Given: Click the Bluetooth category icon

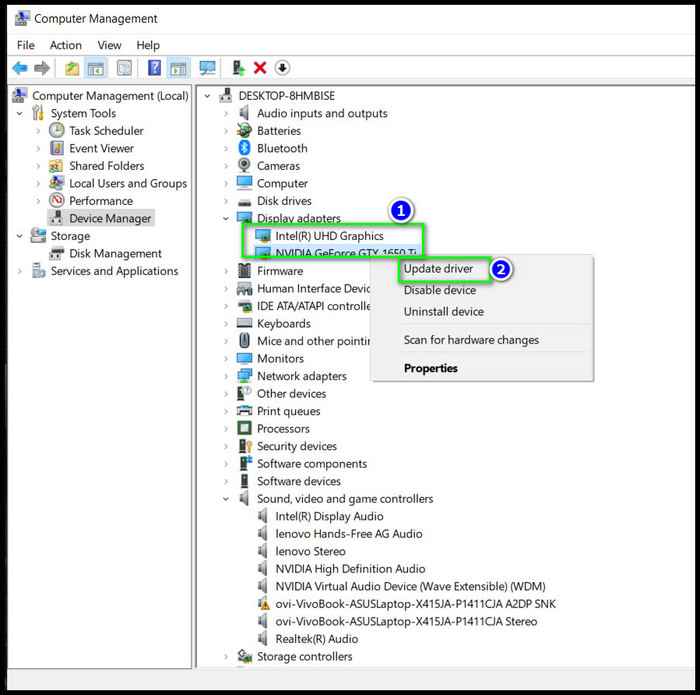Looking at the screenshot, I should point(244,148).
